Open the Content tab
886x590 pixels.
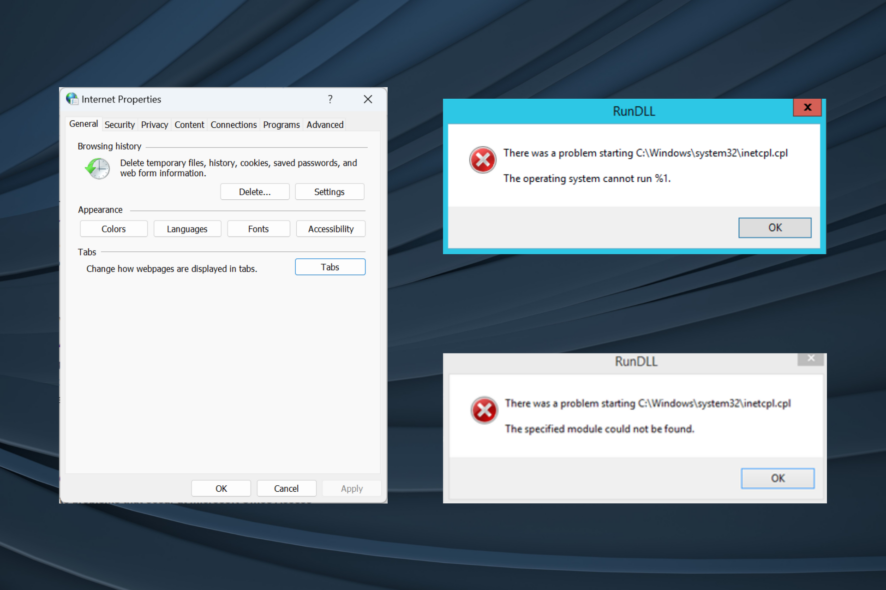coord(189,124)
